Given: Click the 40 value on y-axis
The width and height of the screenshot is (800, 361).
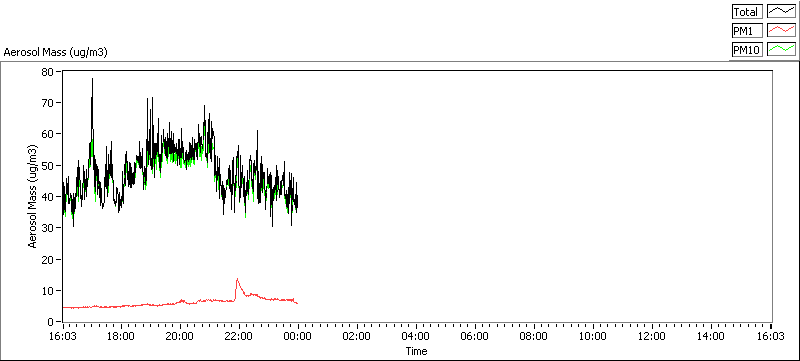Looking at the screenshot, I should pyautogui.click(x=47, y=196).
